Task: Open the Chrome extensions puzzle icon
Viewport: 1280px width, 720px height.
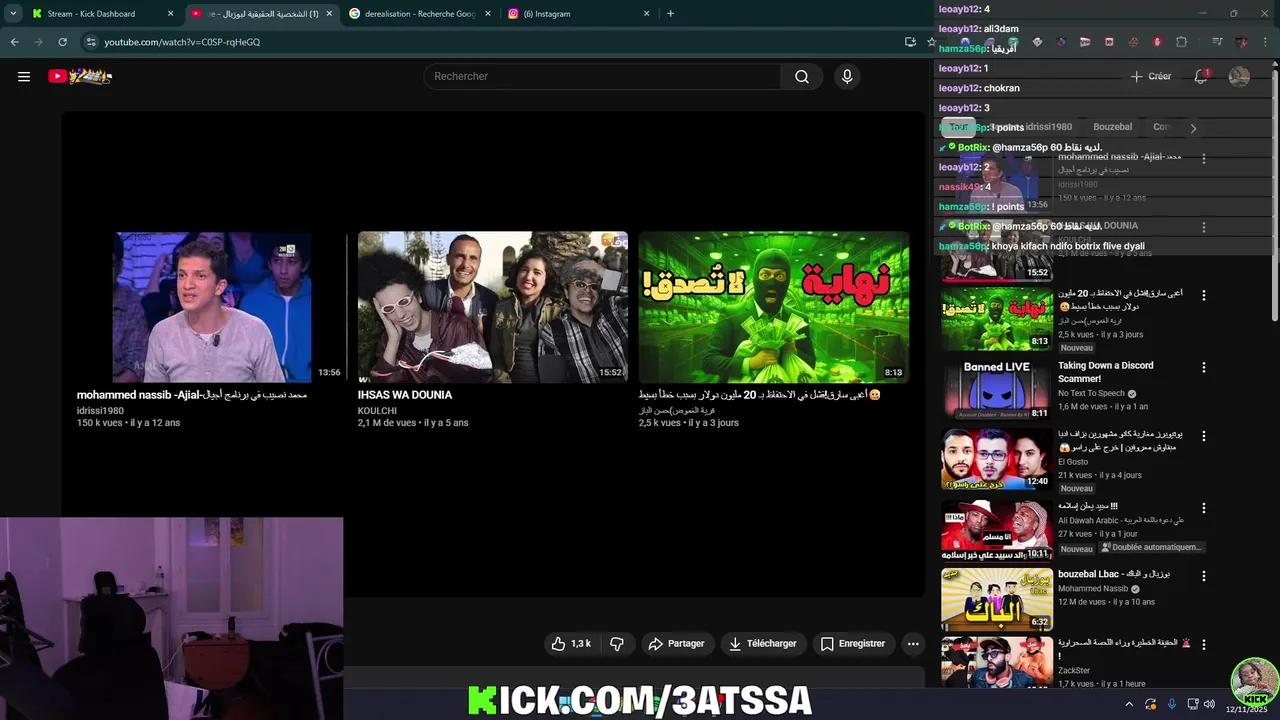Action: click(x=1181, y=42)
